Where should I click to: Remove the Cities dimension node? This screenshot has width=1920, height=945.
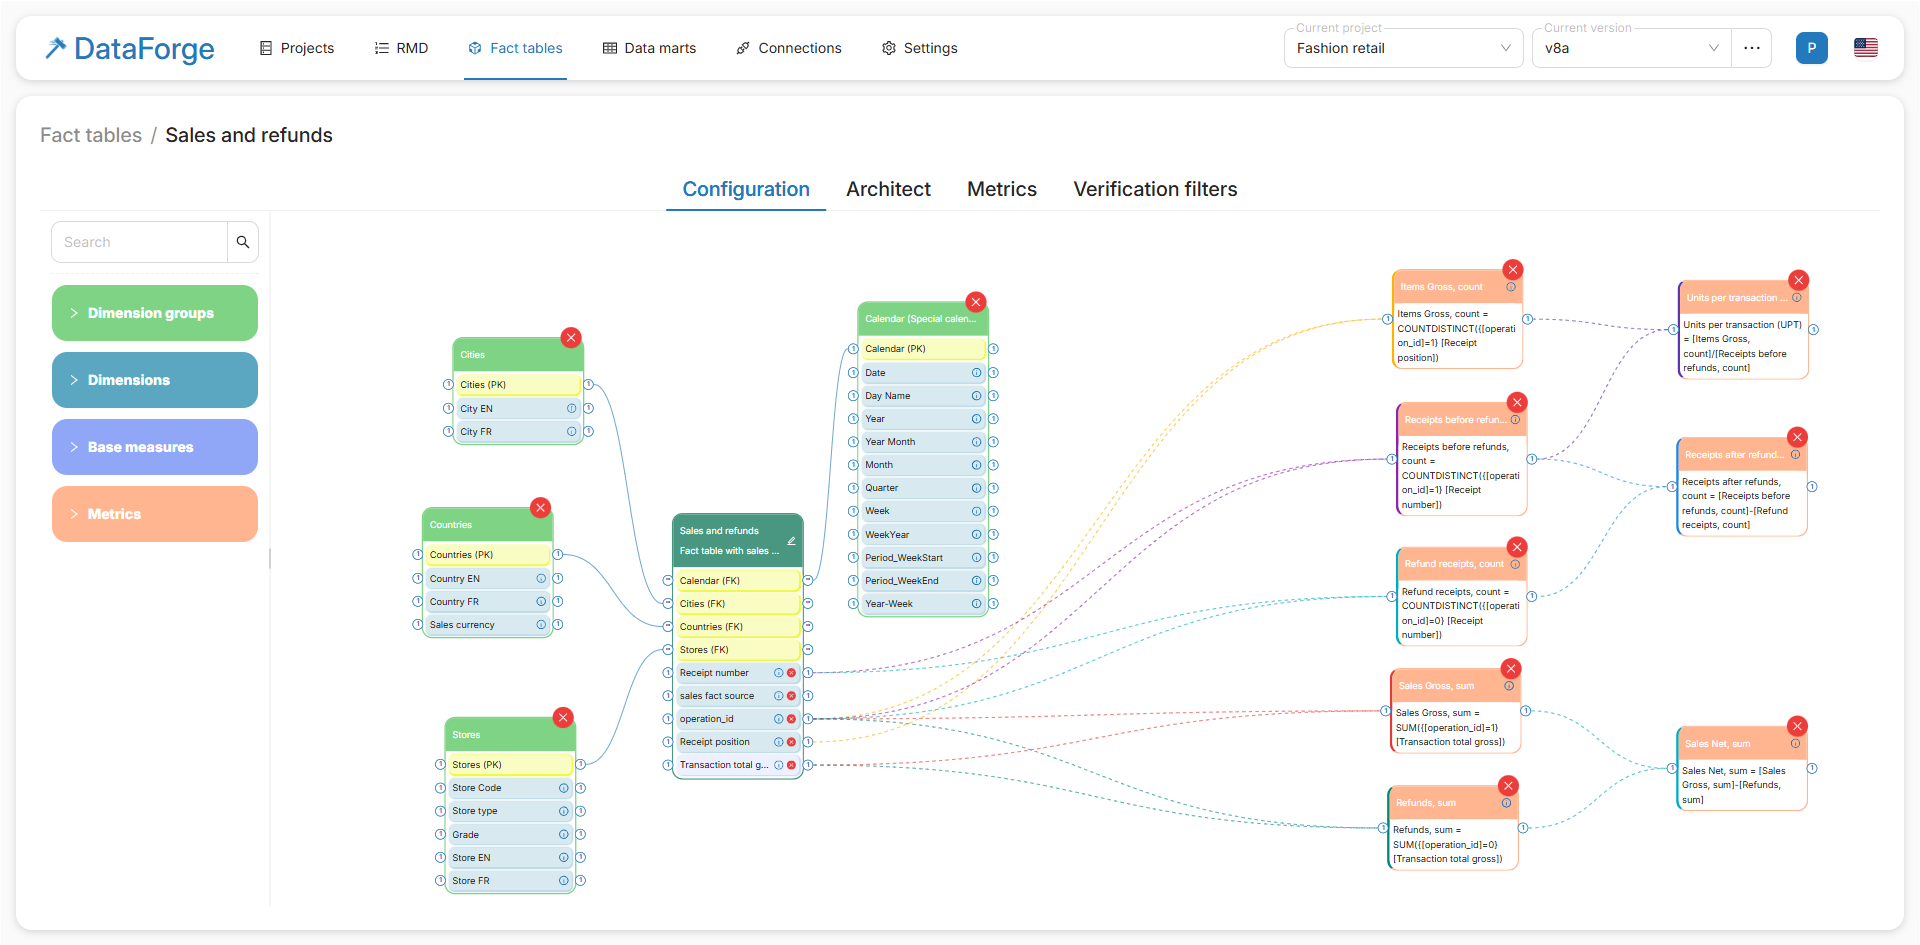[571, 338]
